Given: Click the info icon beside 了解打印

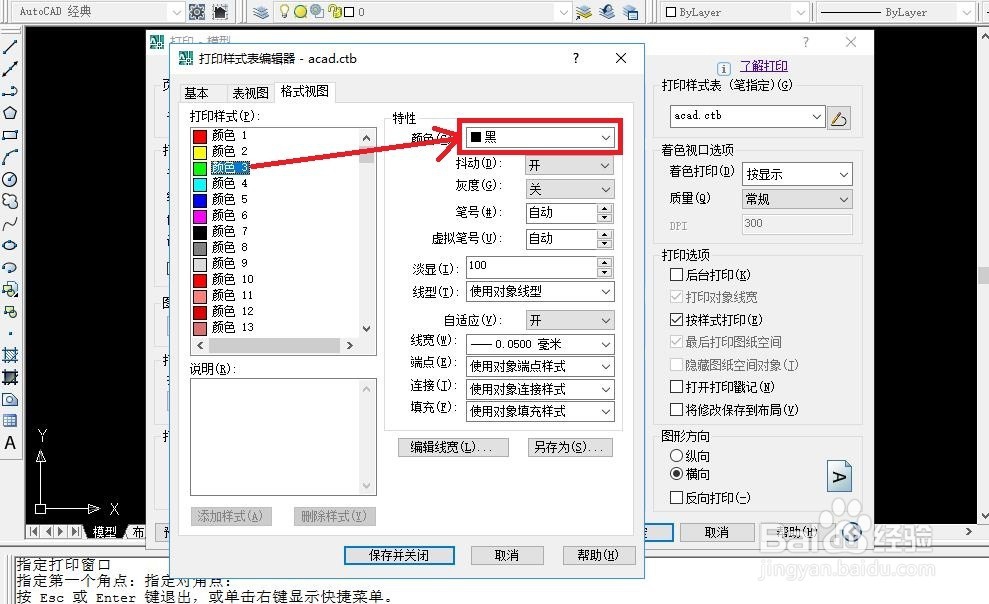Looking at the screenshot, I should [723, 68].
